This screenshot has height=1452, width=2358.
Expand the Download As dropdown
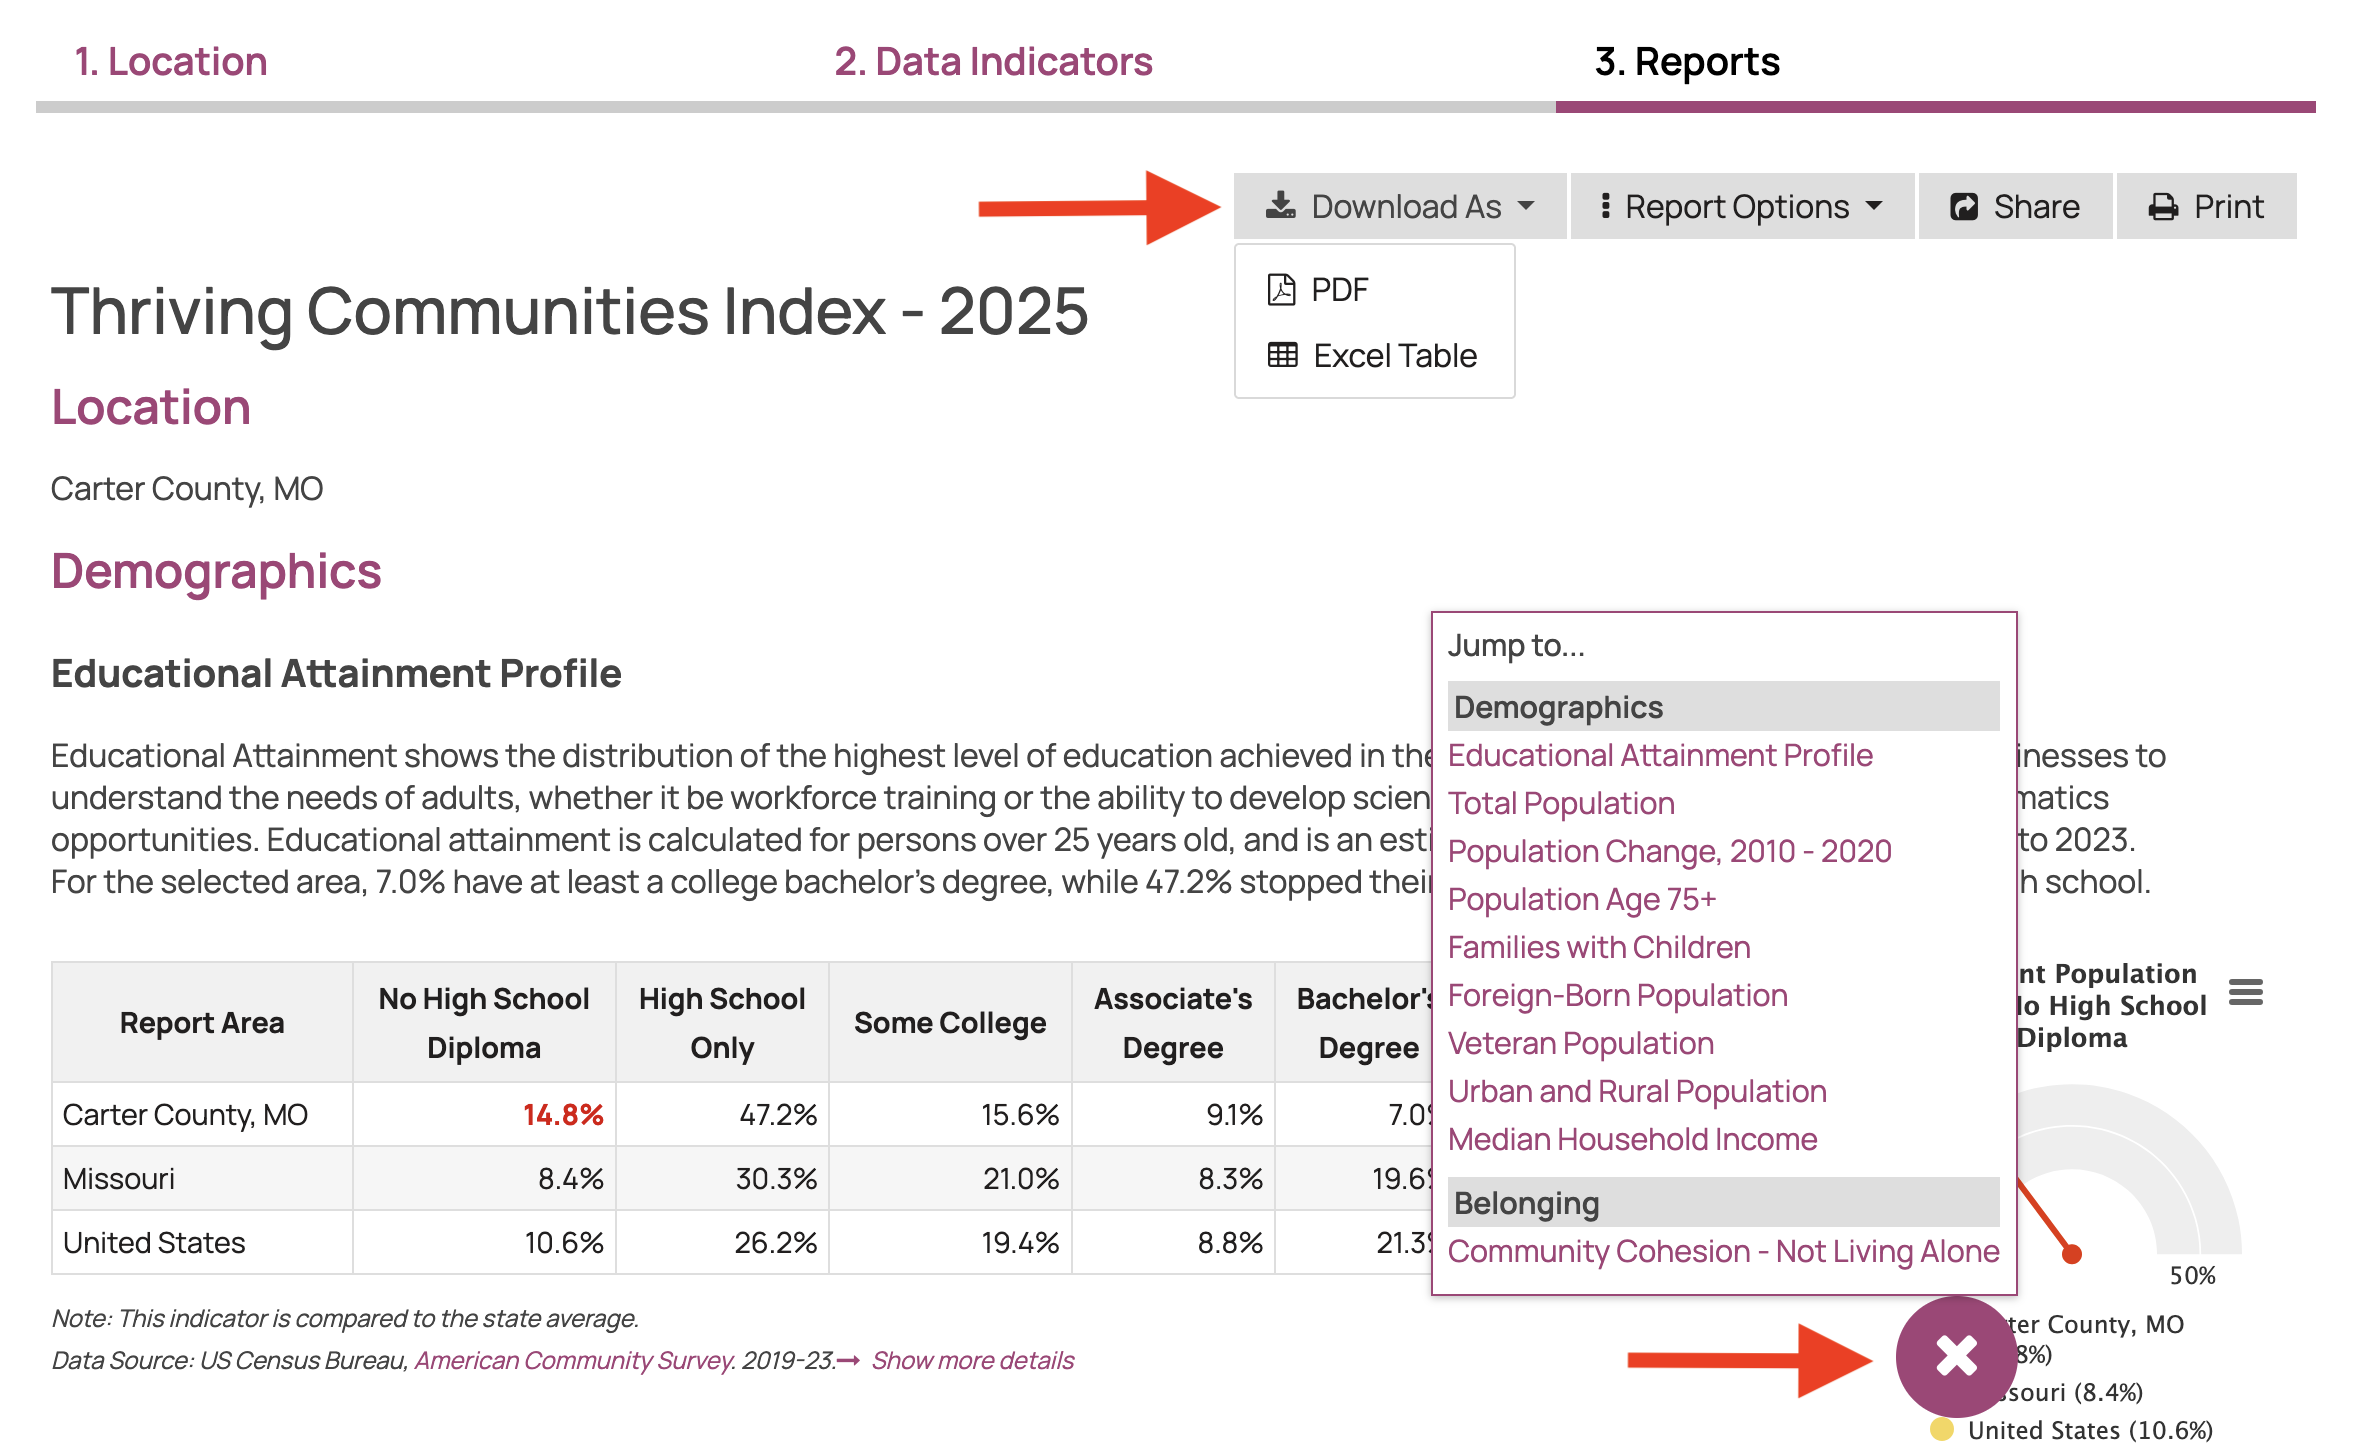(x=1399, y=205)
